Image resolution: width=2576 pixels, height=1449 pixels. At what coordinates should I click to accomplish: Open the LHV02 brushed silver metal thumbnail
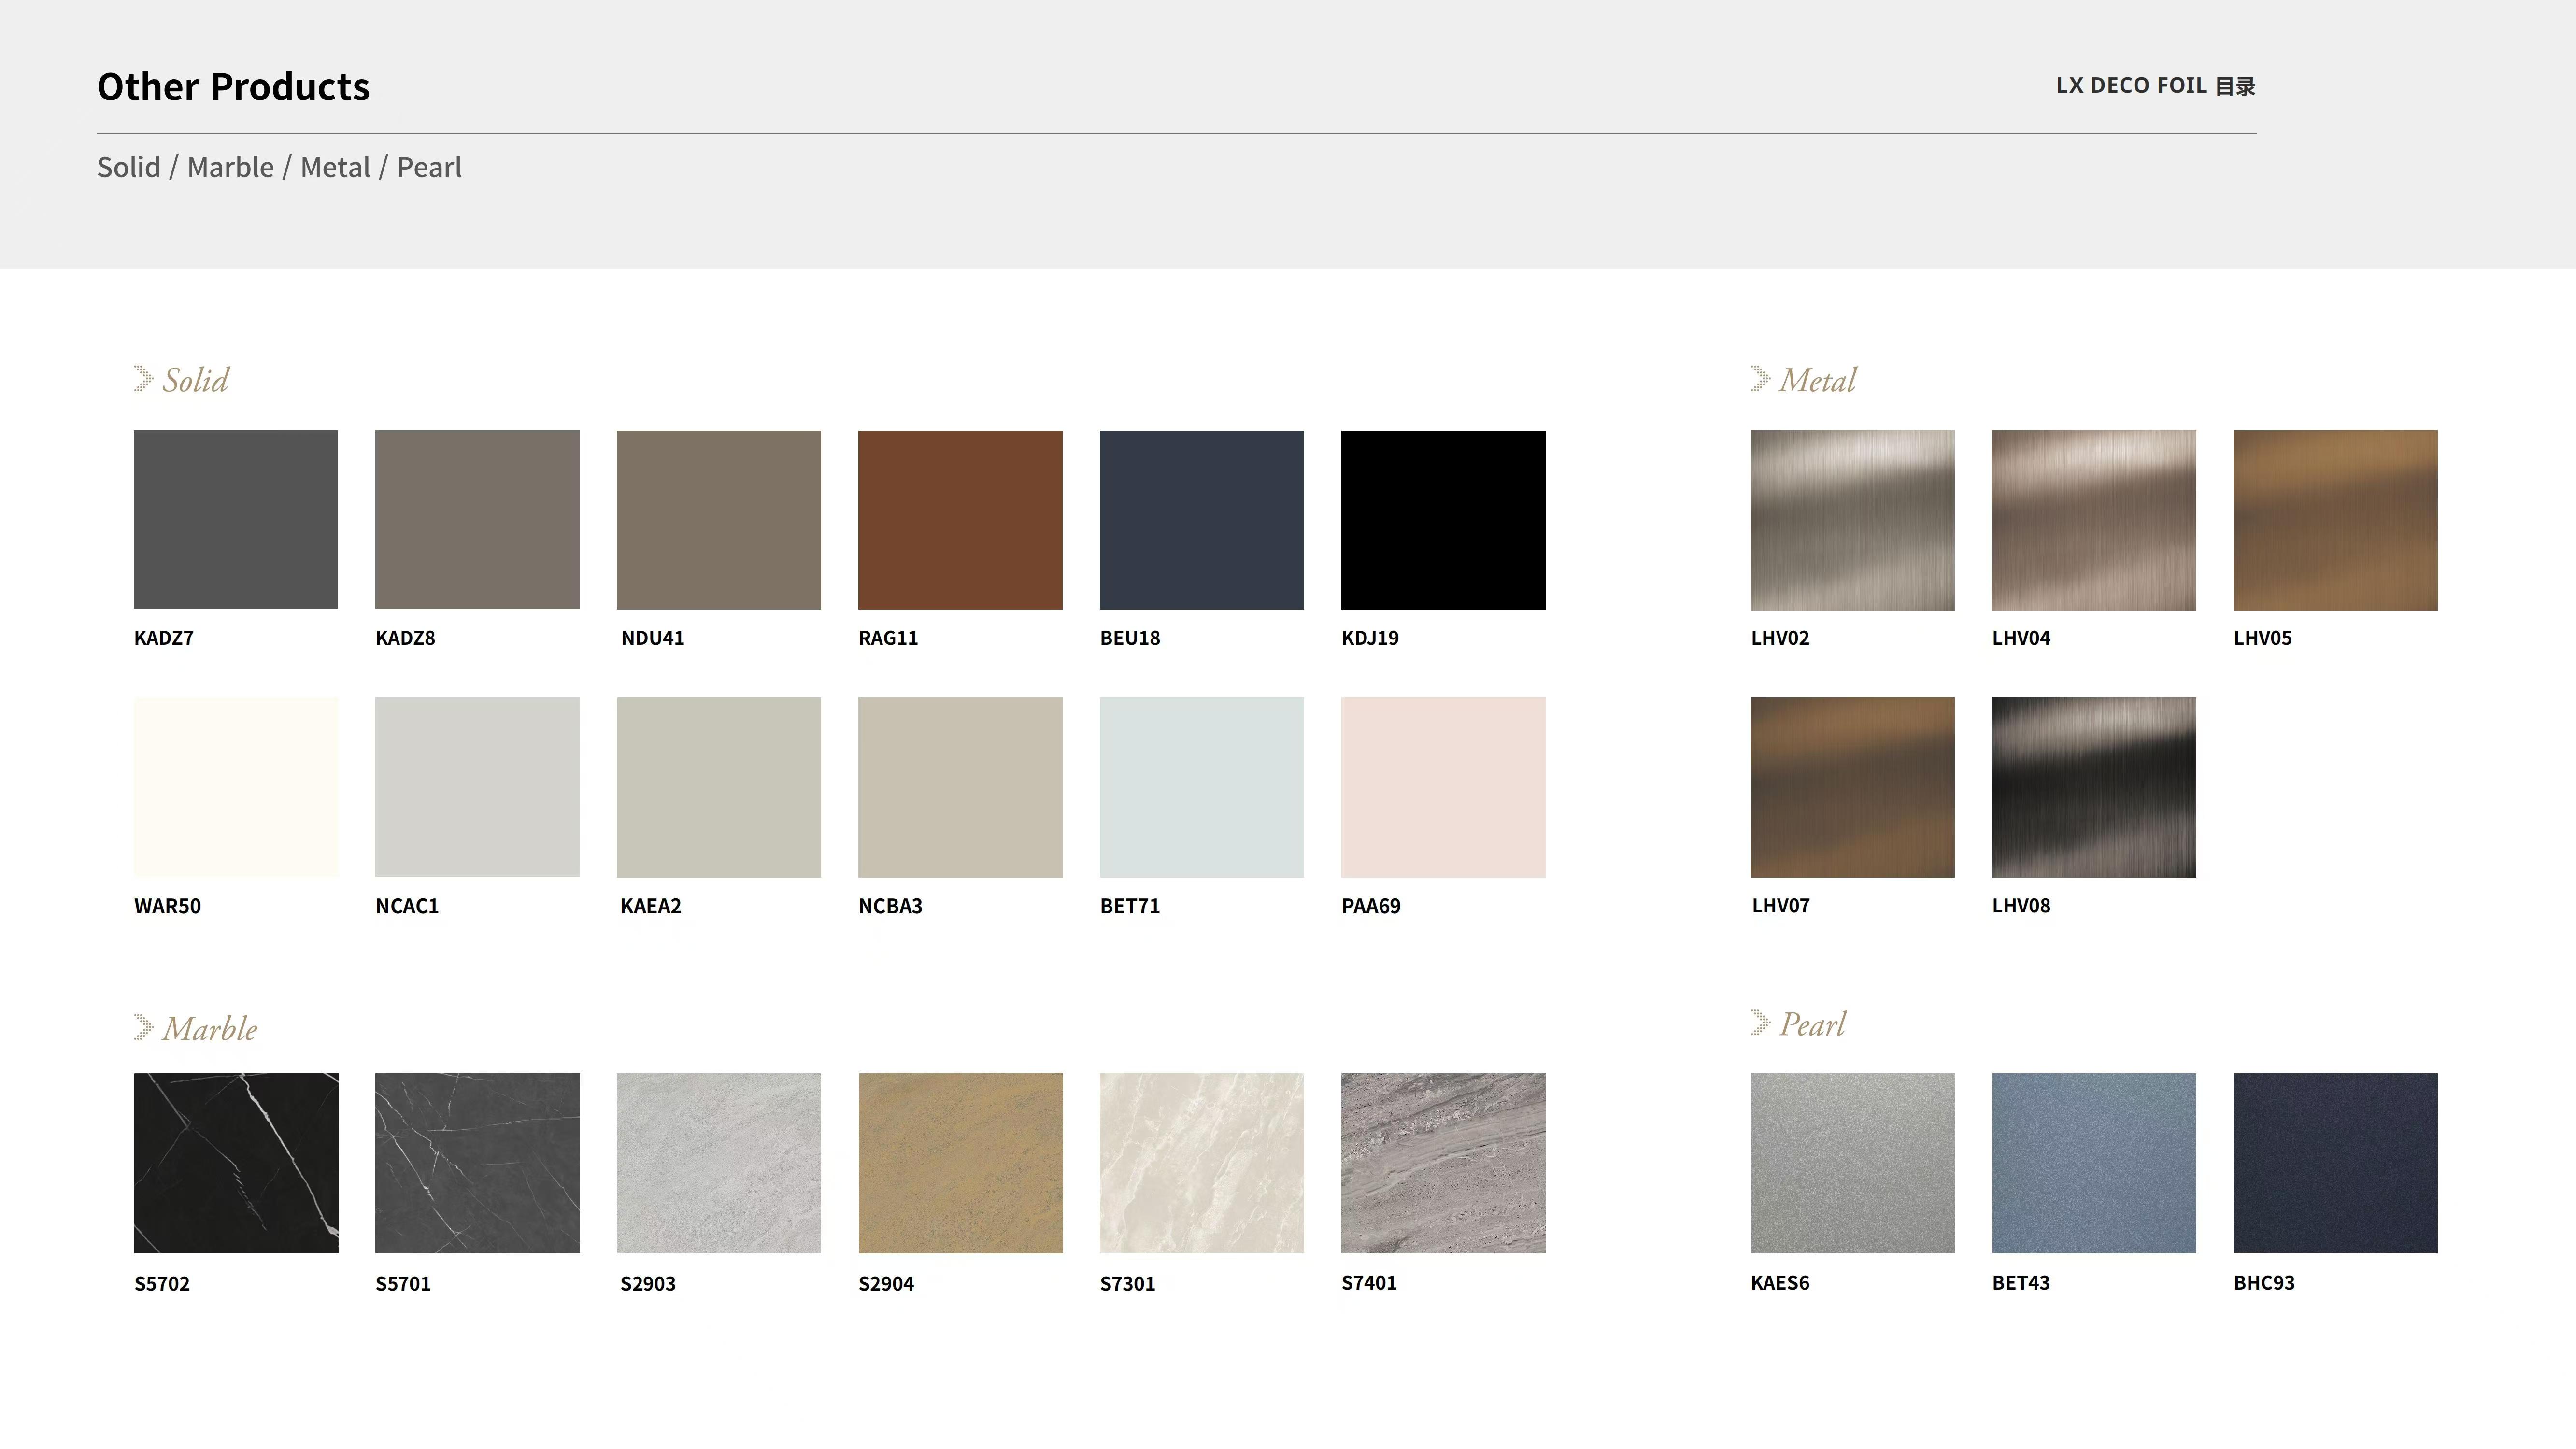[x=1852, y=520]
